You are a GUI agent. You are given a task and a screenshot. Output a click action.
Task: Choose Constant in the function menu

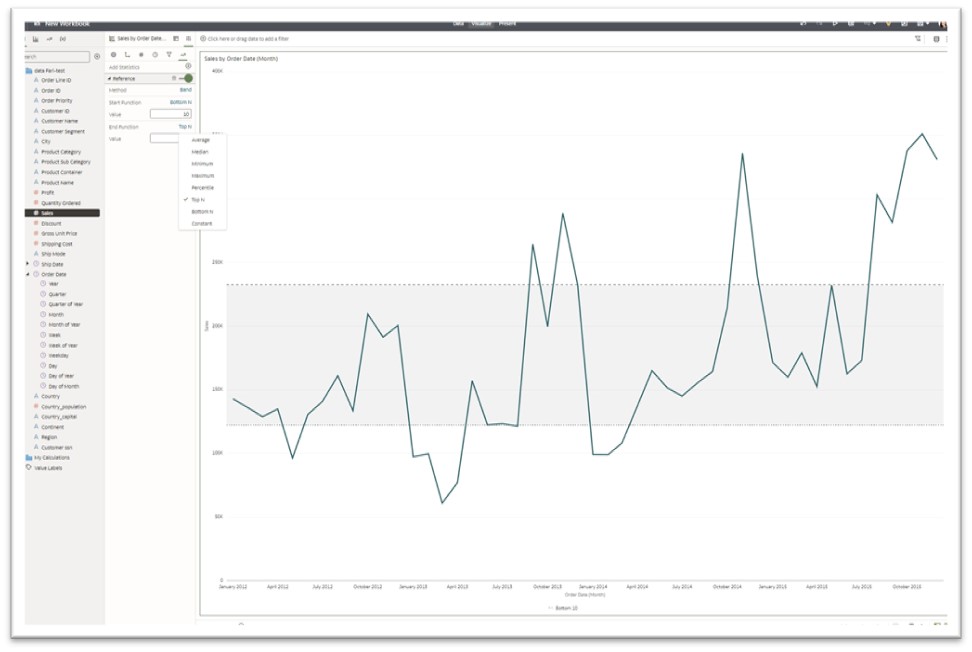(202, 224)
